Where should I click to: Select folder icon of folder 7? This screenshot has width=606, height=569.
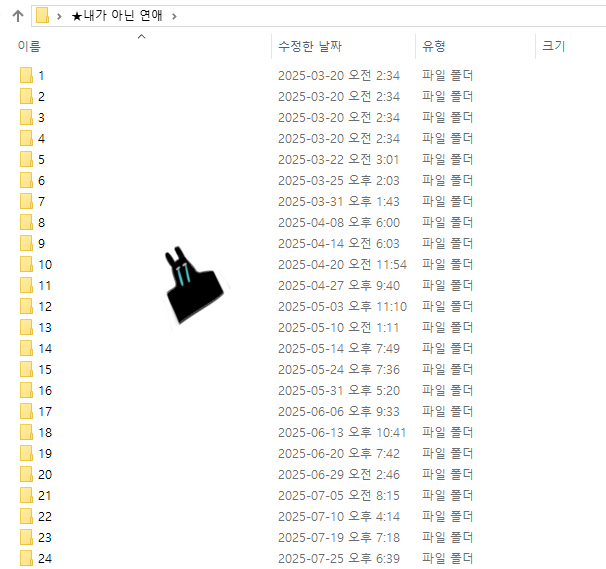(x=26, y=201)
